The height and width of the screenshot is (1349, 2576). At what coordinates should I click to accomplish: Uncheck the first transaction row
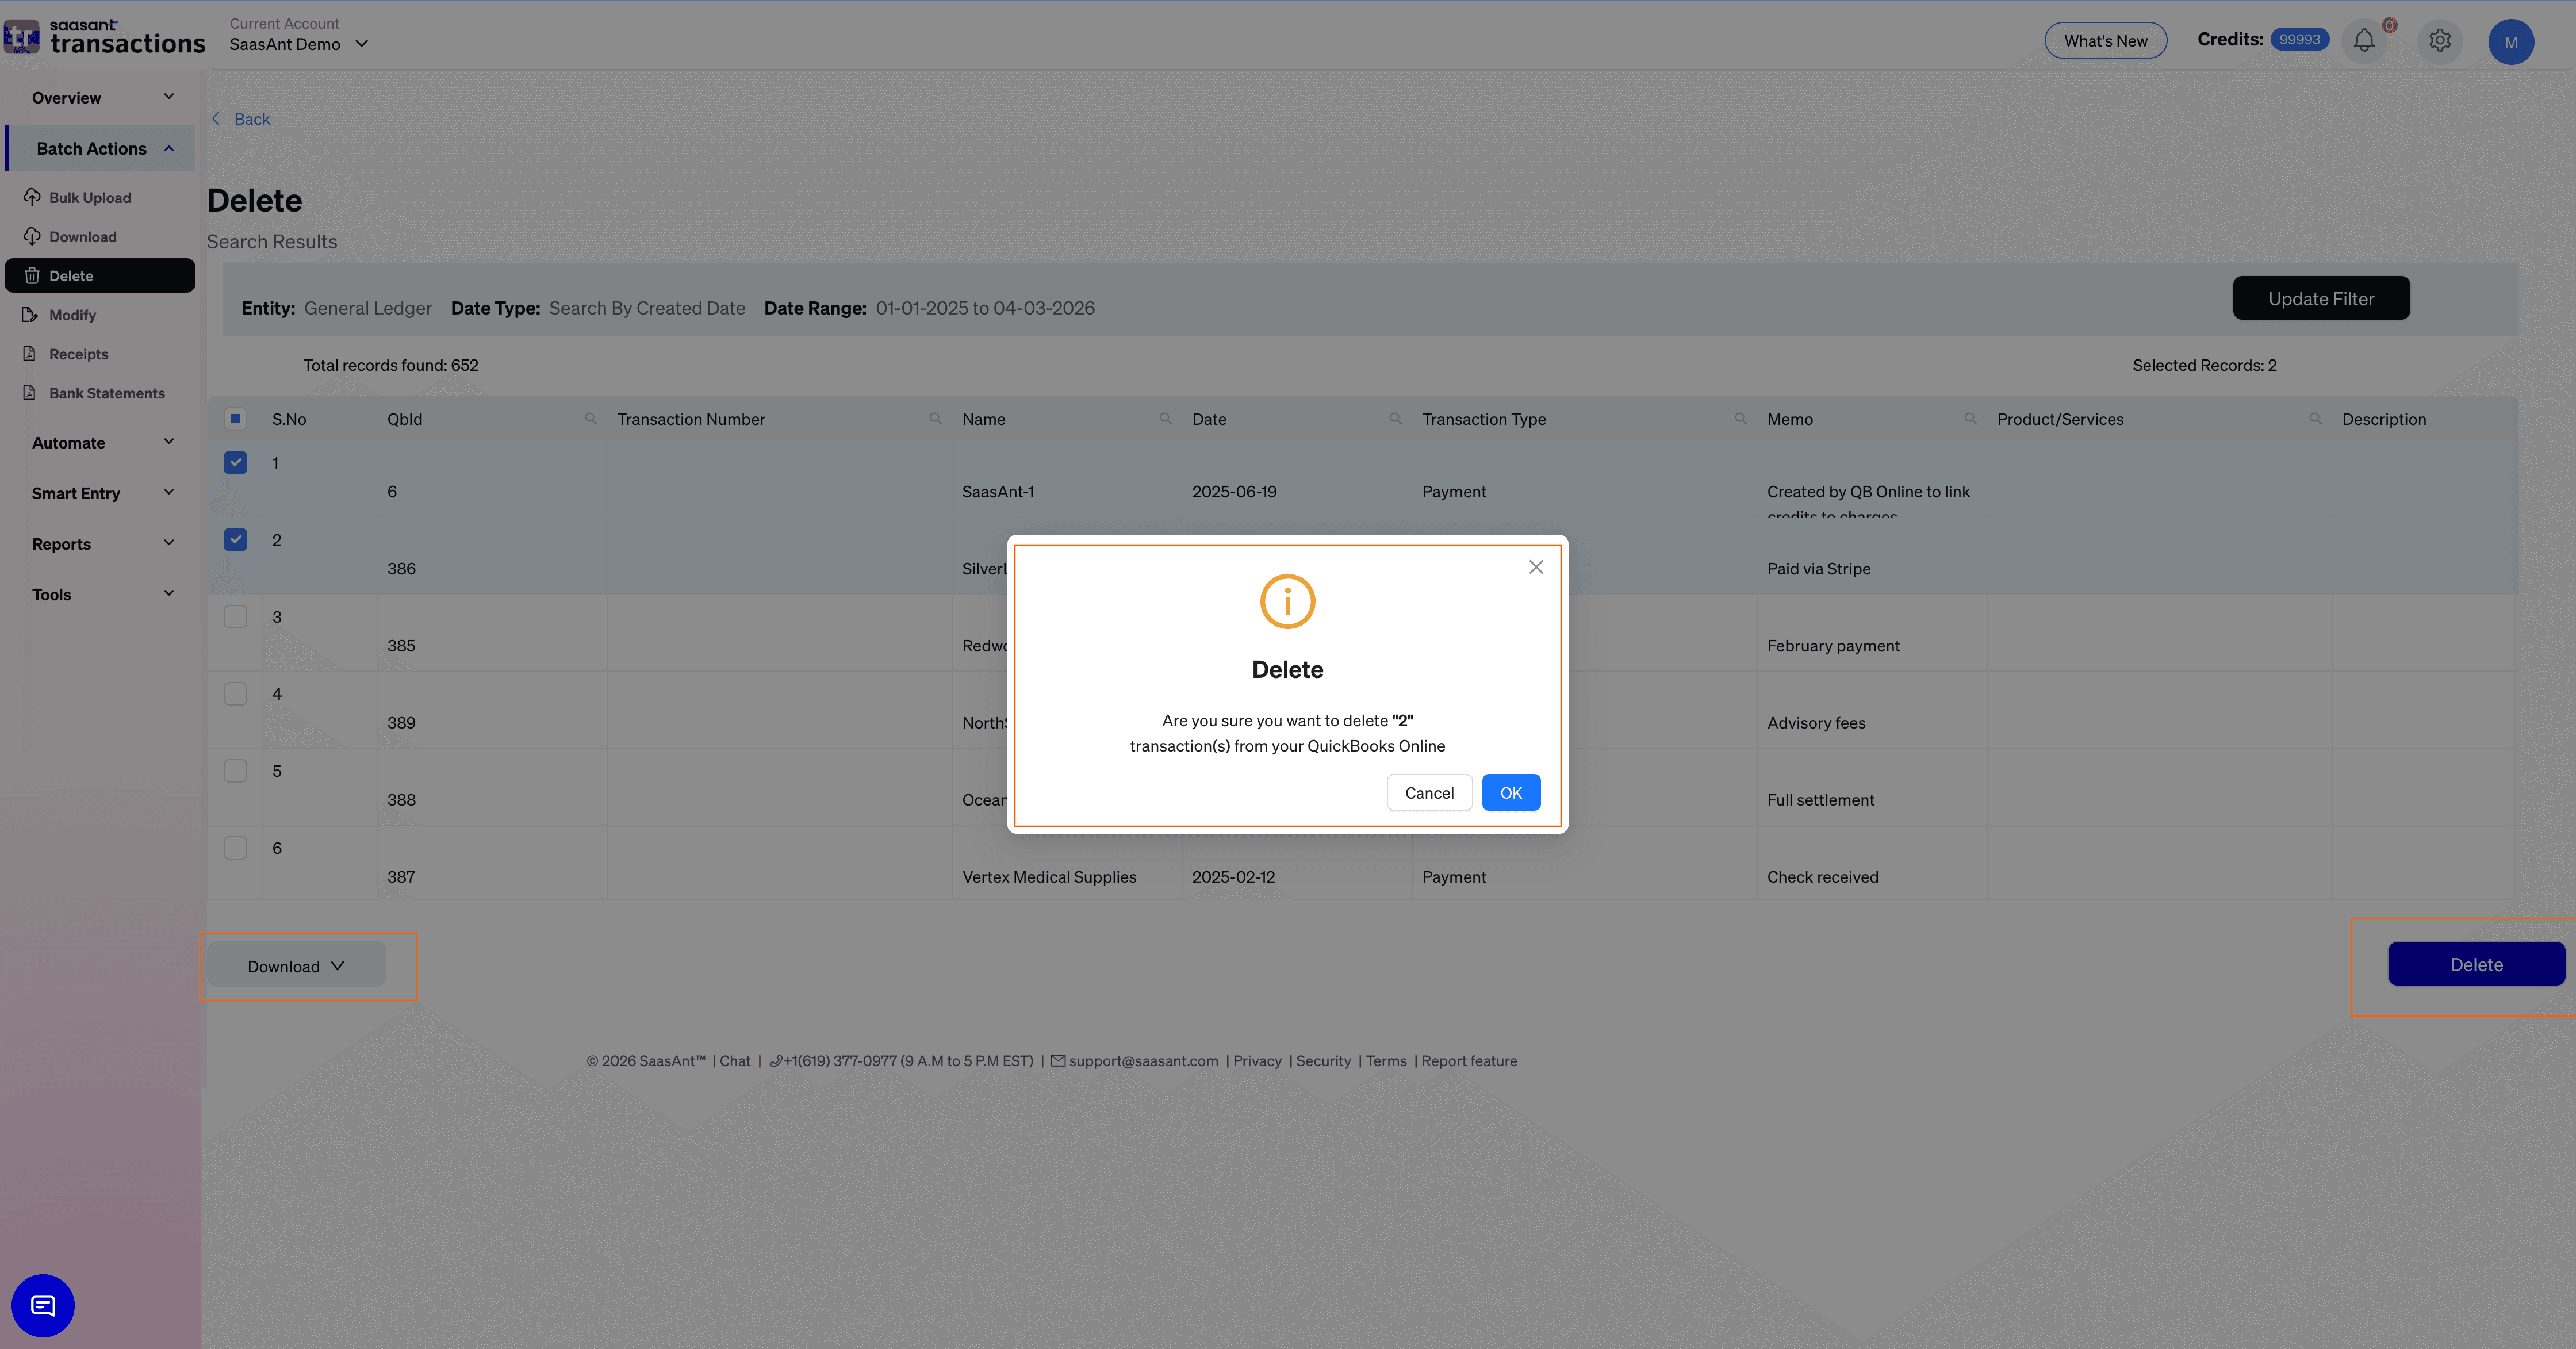(236, 462)
